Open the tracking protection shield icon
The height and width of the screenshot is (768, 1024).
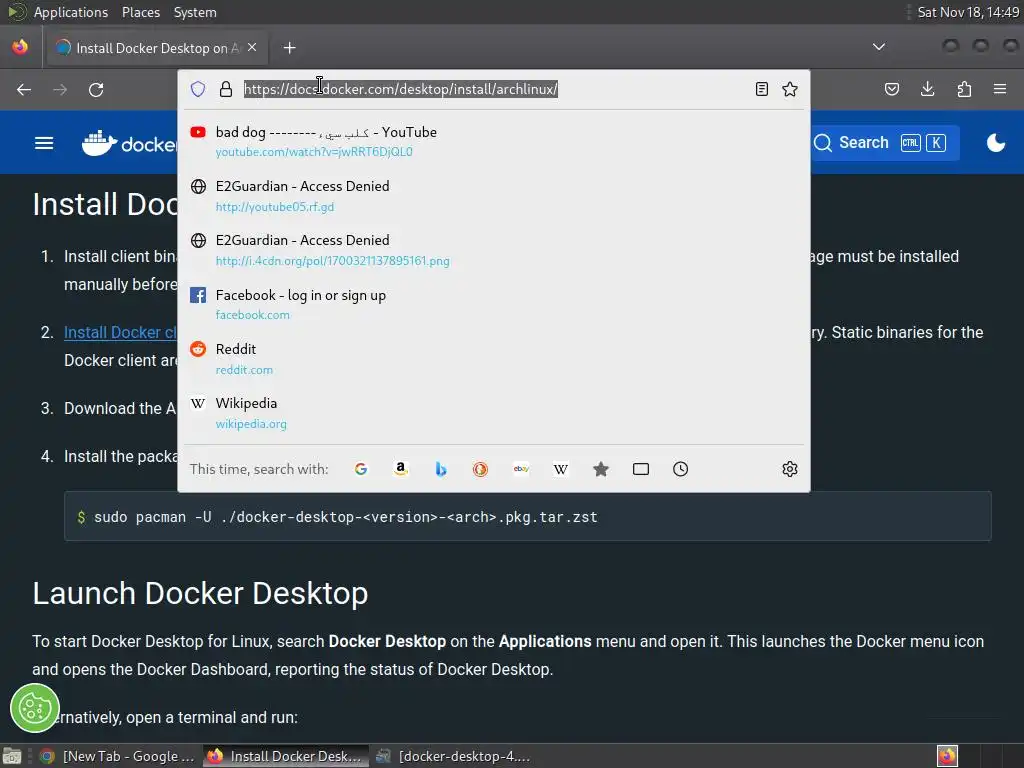coord(198,89)
